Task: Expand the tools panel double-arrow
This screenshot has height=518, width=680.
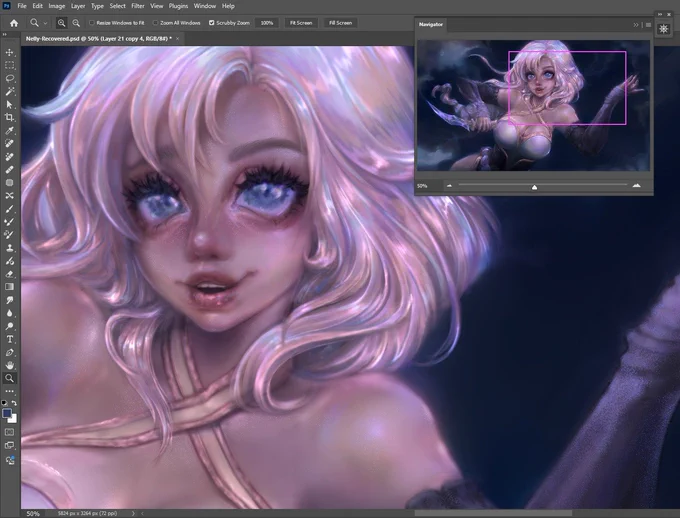Action: click(5, 34)
